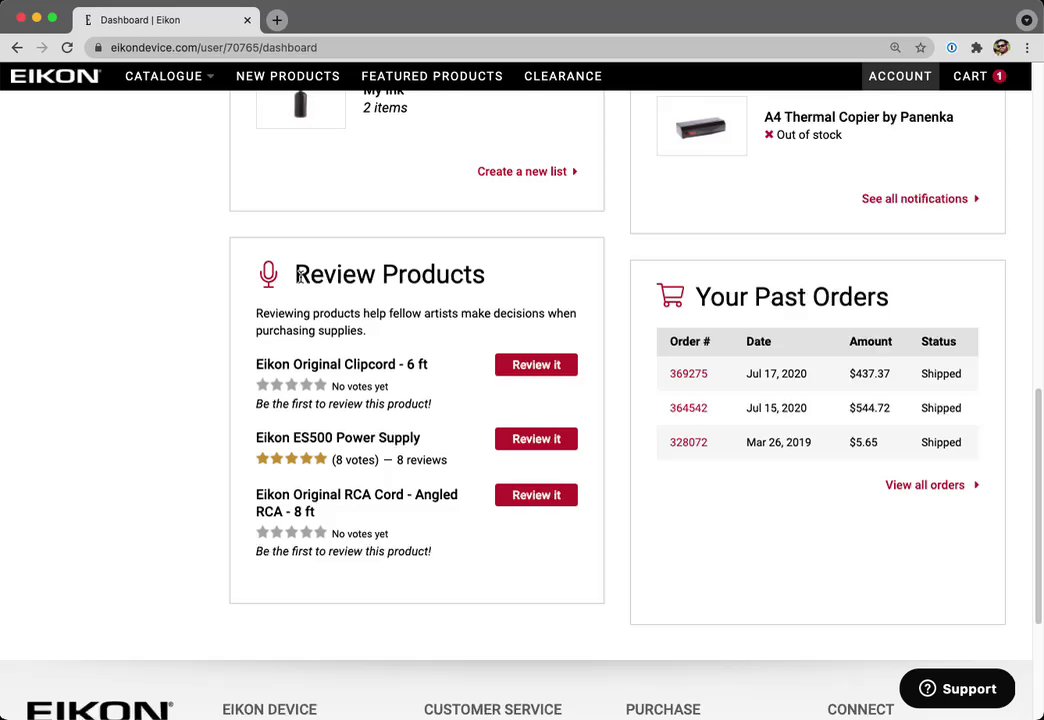The image size is (1044, 720).
Task: Click Create a new list link
Action: click(x=527, y=171)
